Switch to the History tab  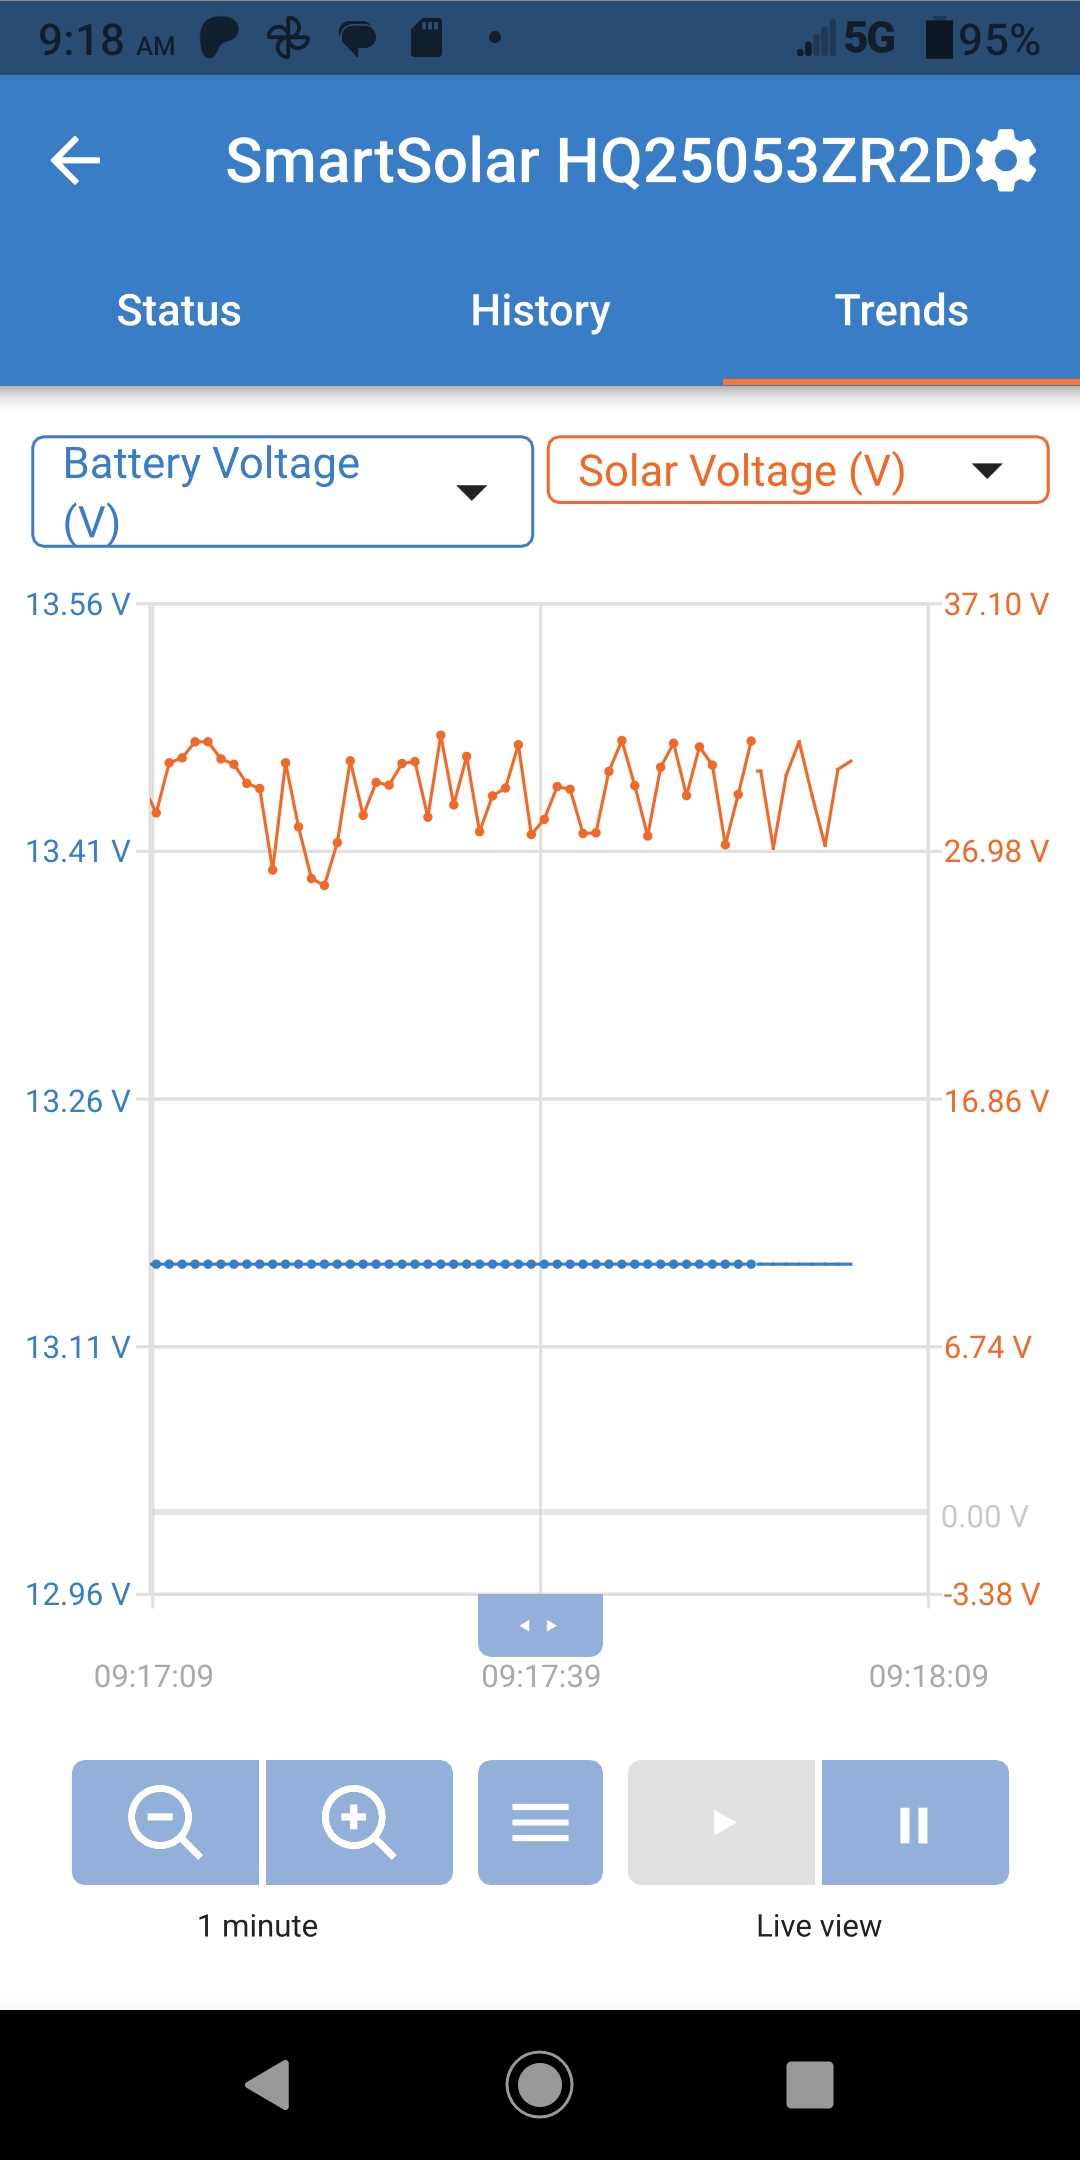tap(540, 310)
